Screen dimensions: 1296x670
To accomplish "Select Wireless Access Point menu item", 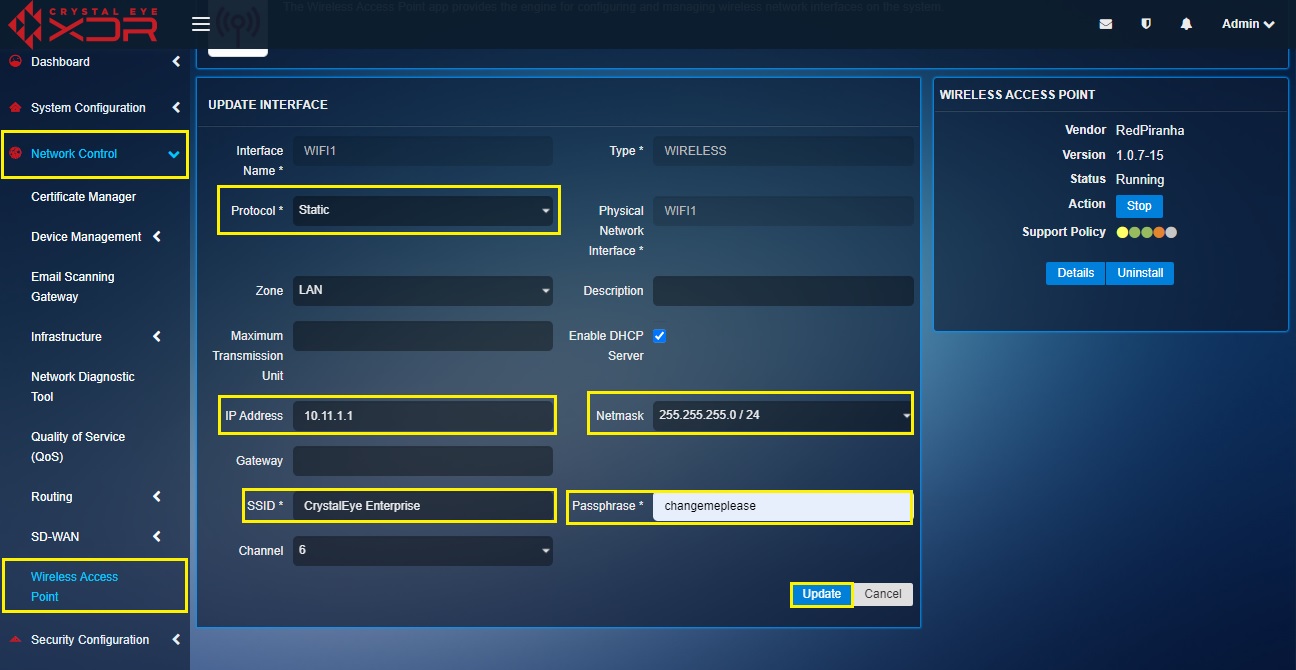I will (x=74, y=587).
